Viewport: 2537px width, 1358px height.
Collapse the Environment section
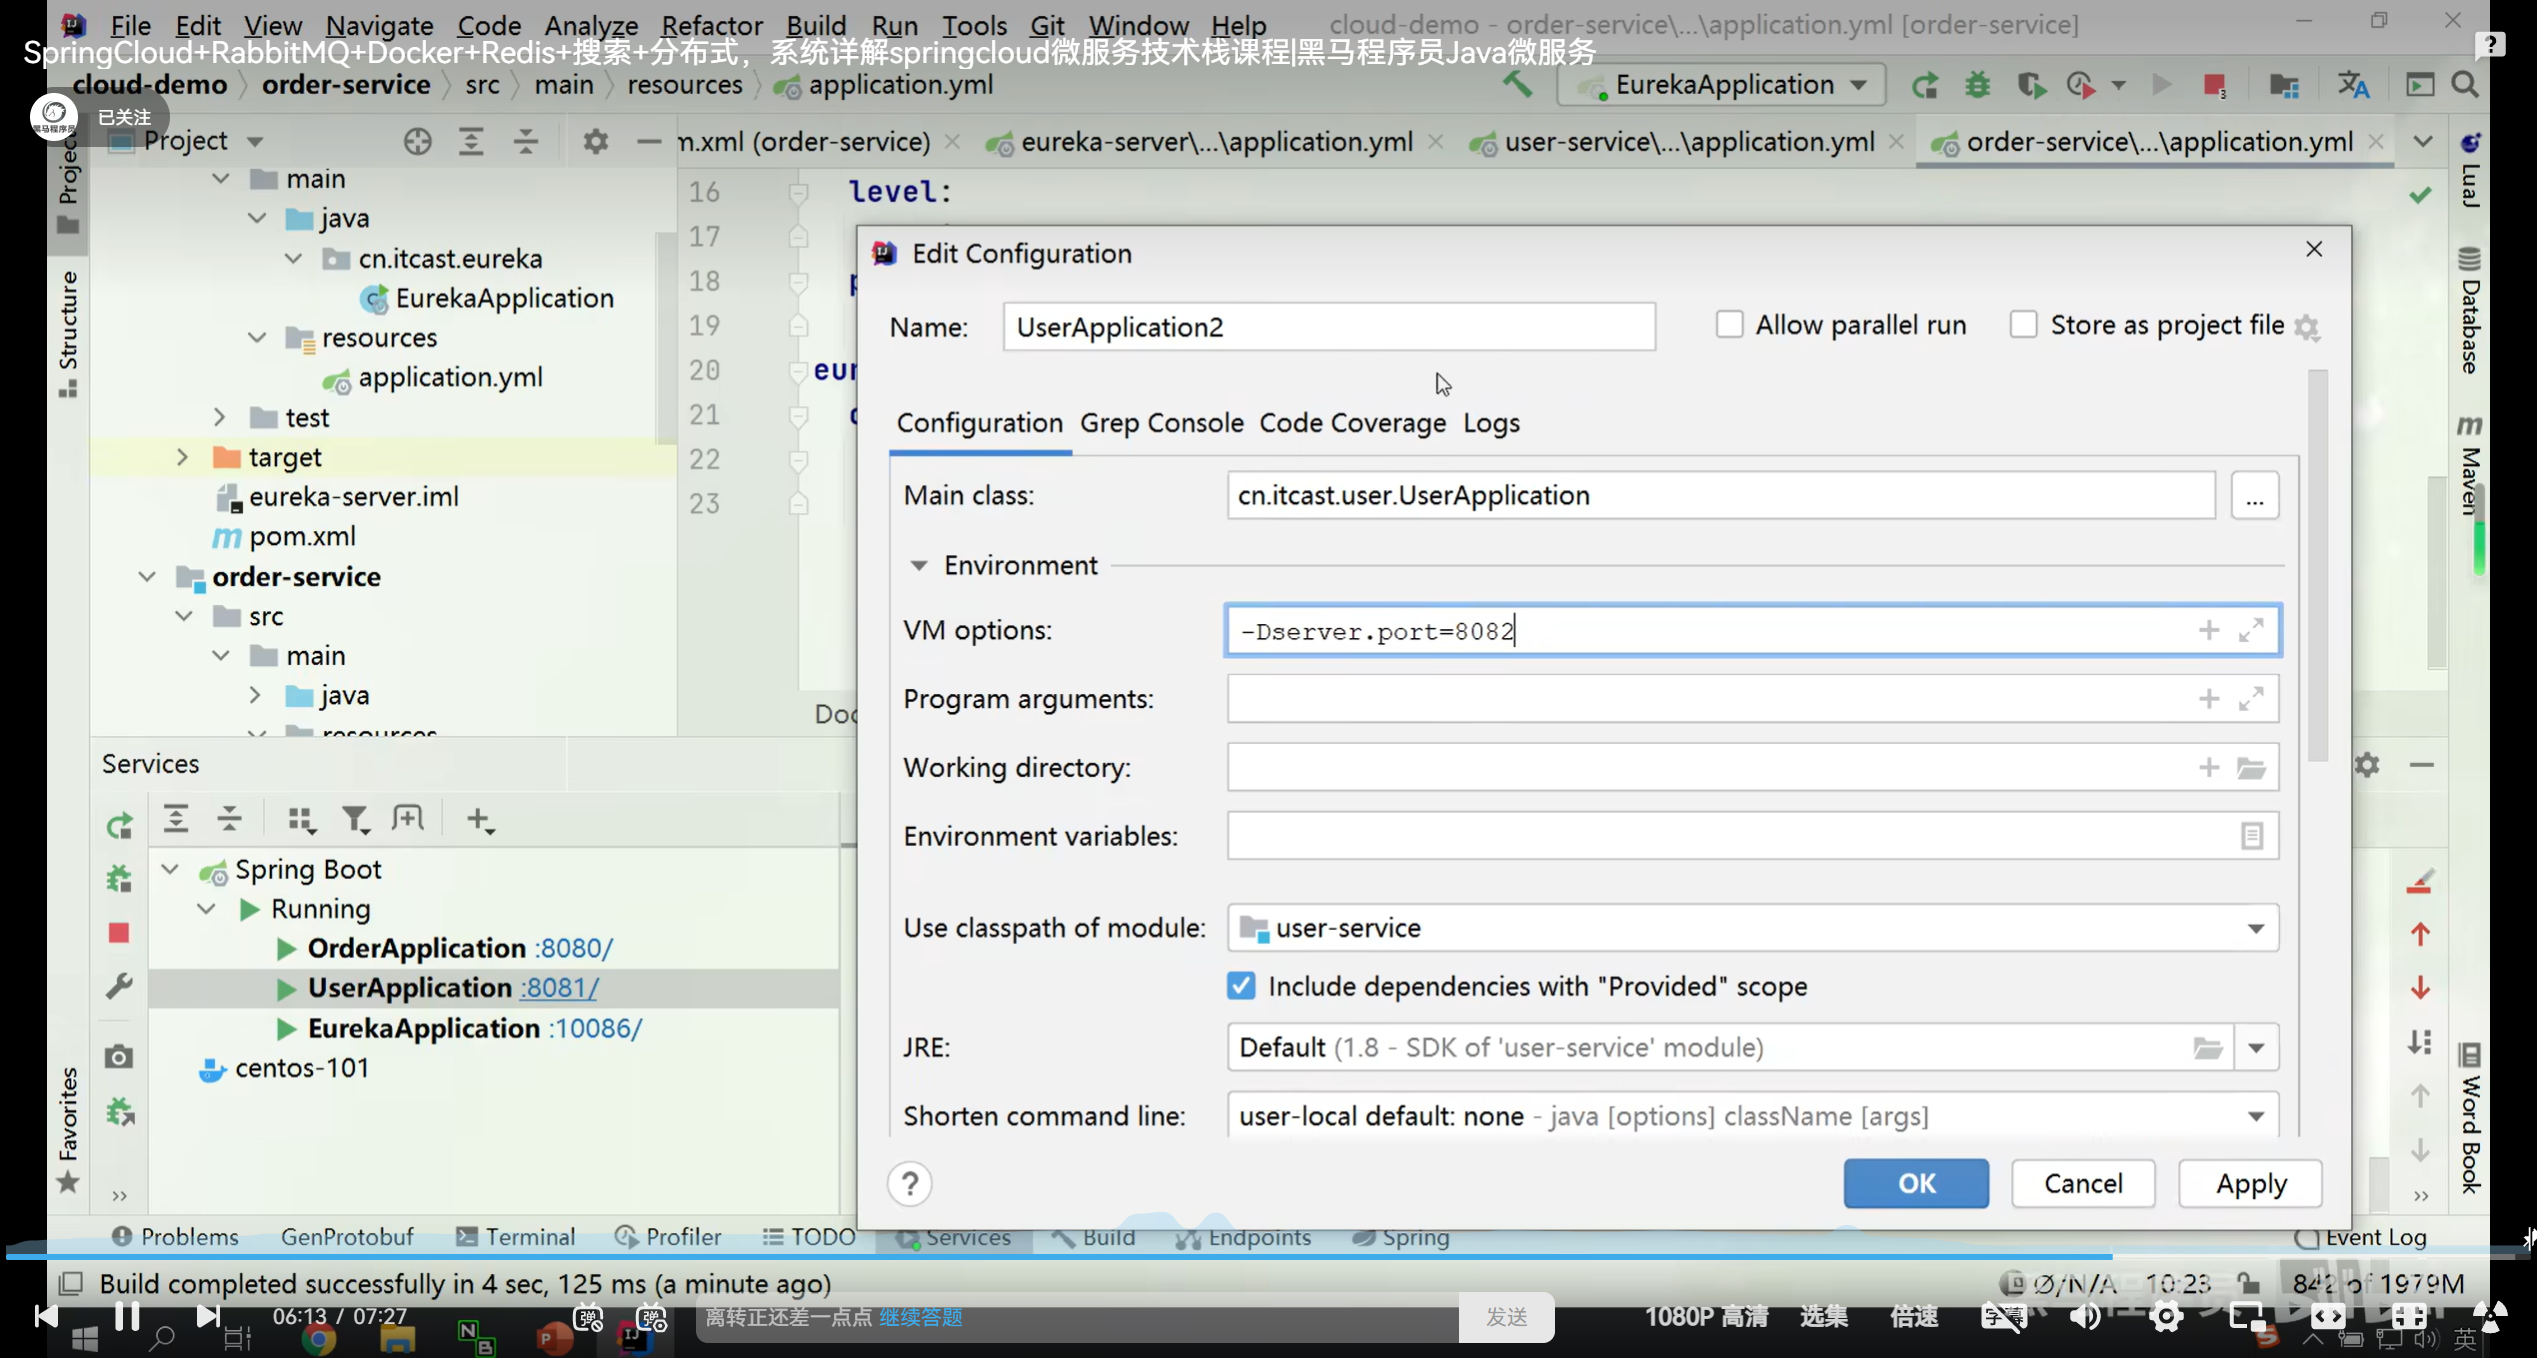click(918, 566)
